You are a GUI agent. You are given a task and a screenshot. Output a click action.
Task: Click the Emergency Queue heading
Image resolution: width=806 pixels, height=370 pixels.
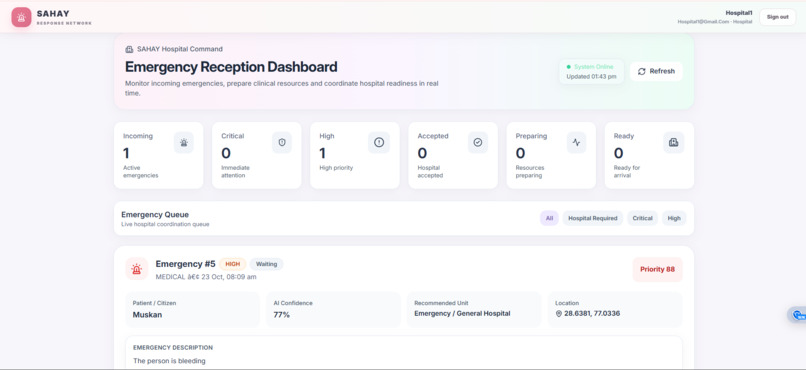155,215
